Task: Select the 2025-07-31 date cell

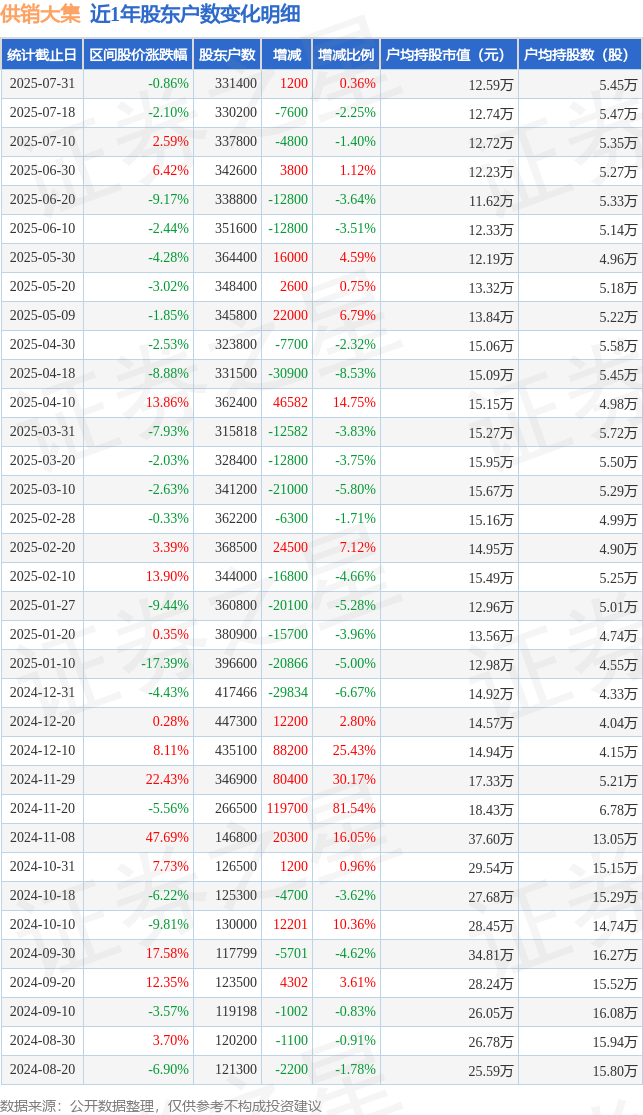Action: coord(42,84)
